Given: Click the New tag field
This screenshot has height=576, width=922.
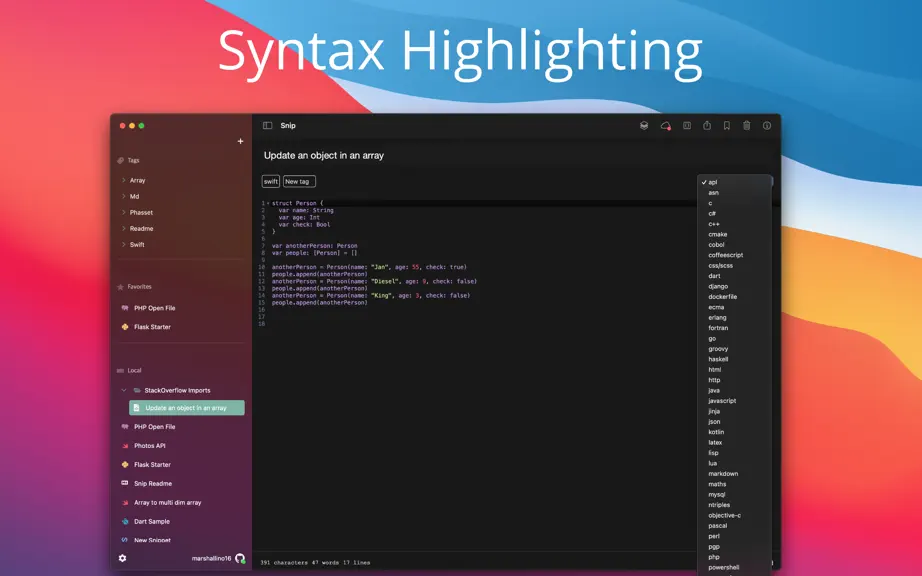Looking at the screenshot, I should click(299, 182).
